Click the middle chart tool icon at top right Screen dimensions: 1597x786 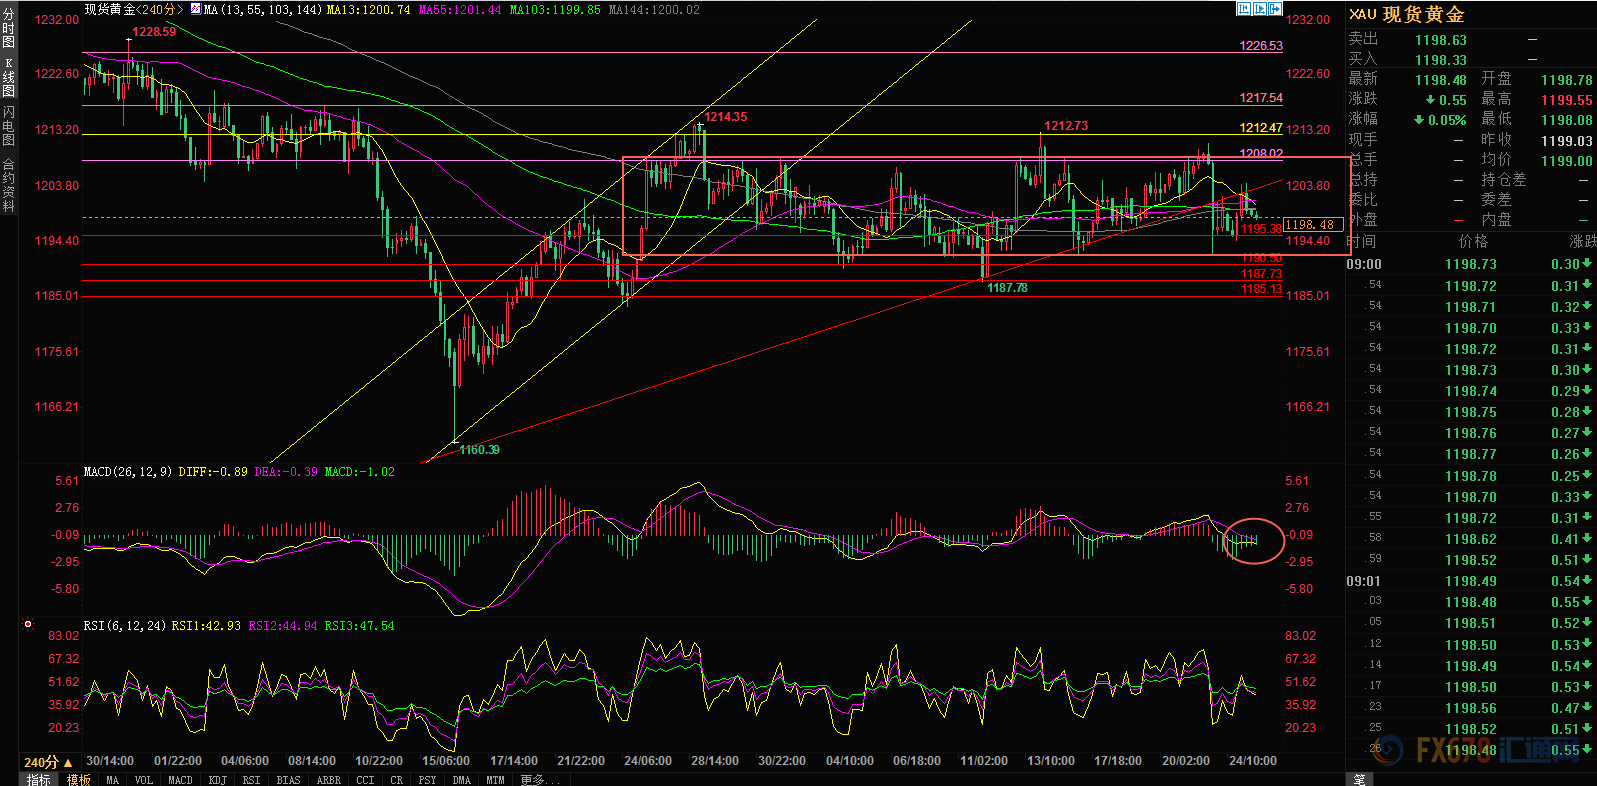[x=1260, y=9]
